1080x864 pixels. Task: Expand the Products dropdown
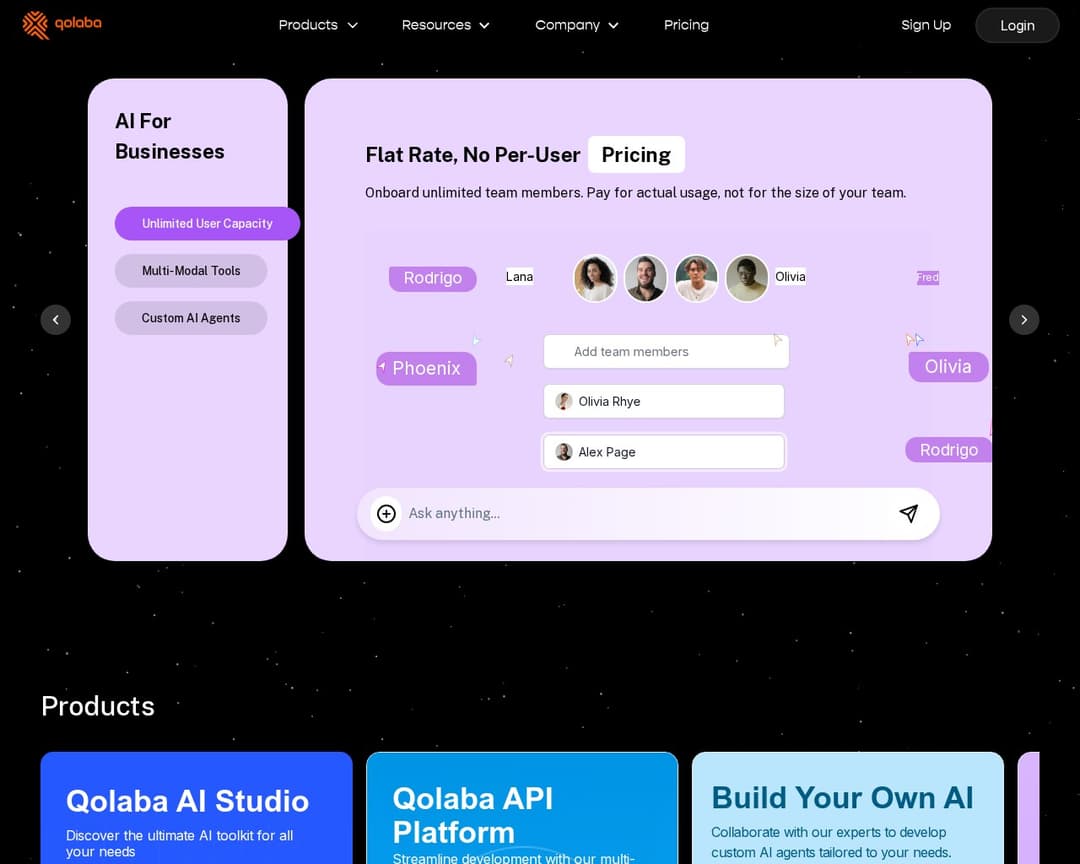pyautogui.click(x=318, y=25)
